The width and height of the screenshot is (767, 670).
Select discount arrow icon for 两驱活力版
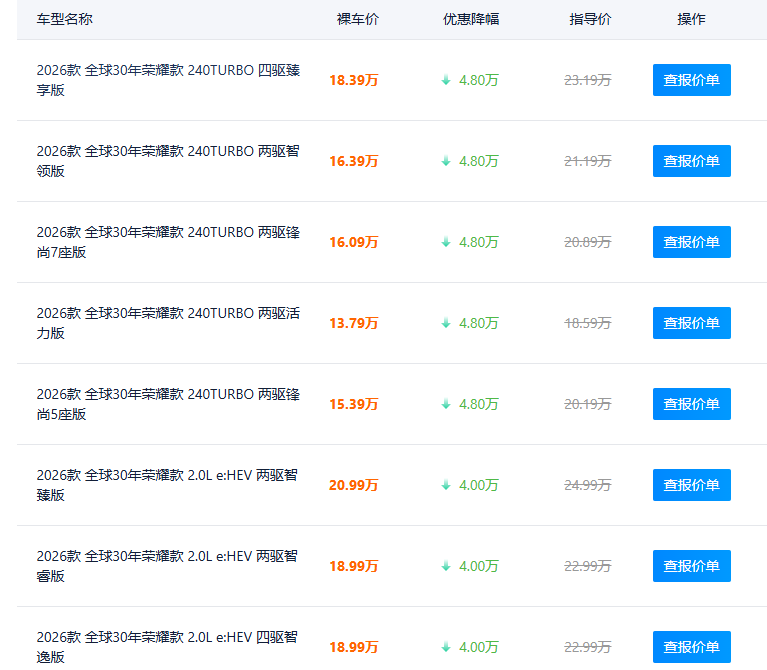446,323
